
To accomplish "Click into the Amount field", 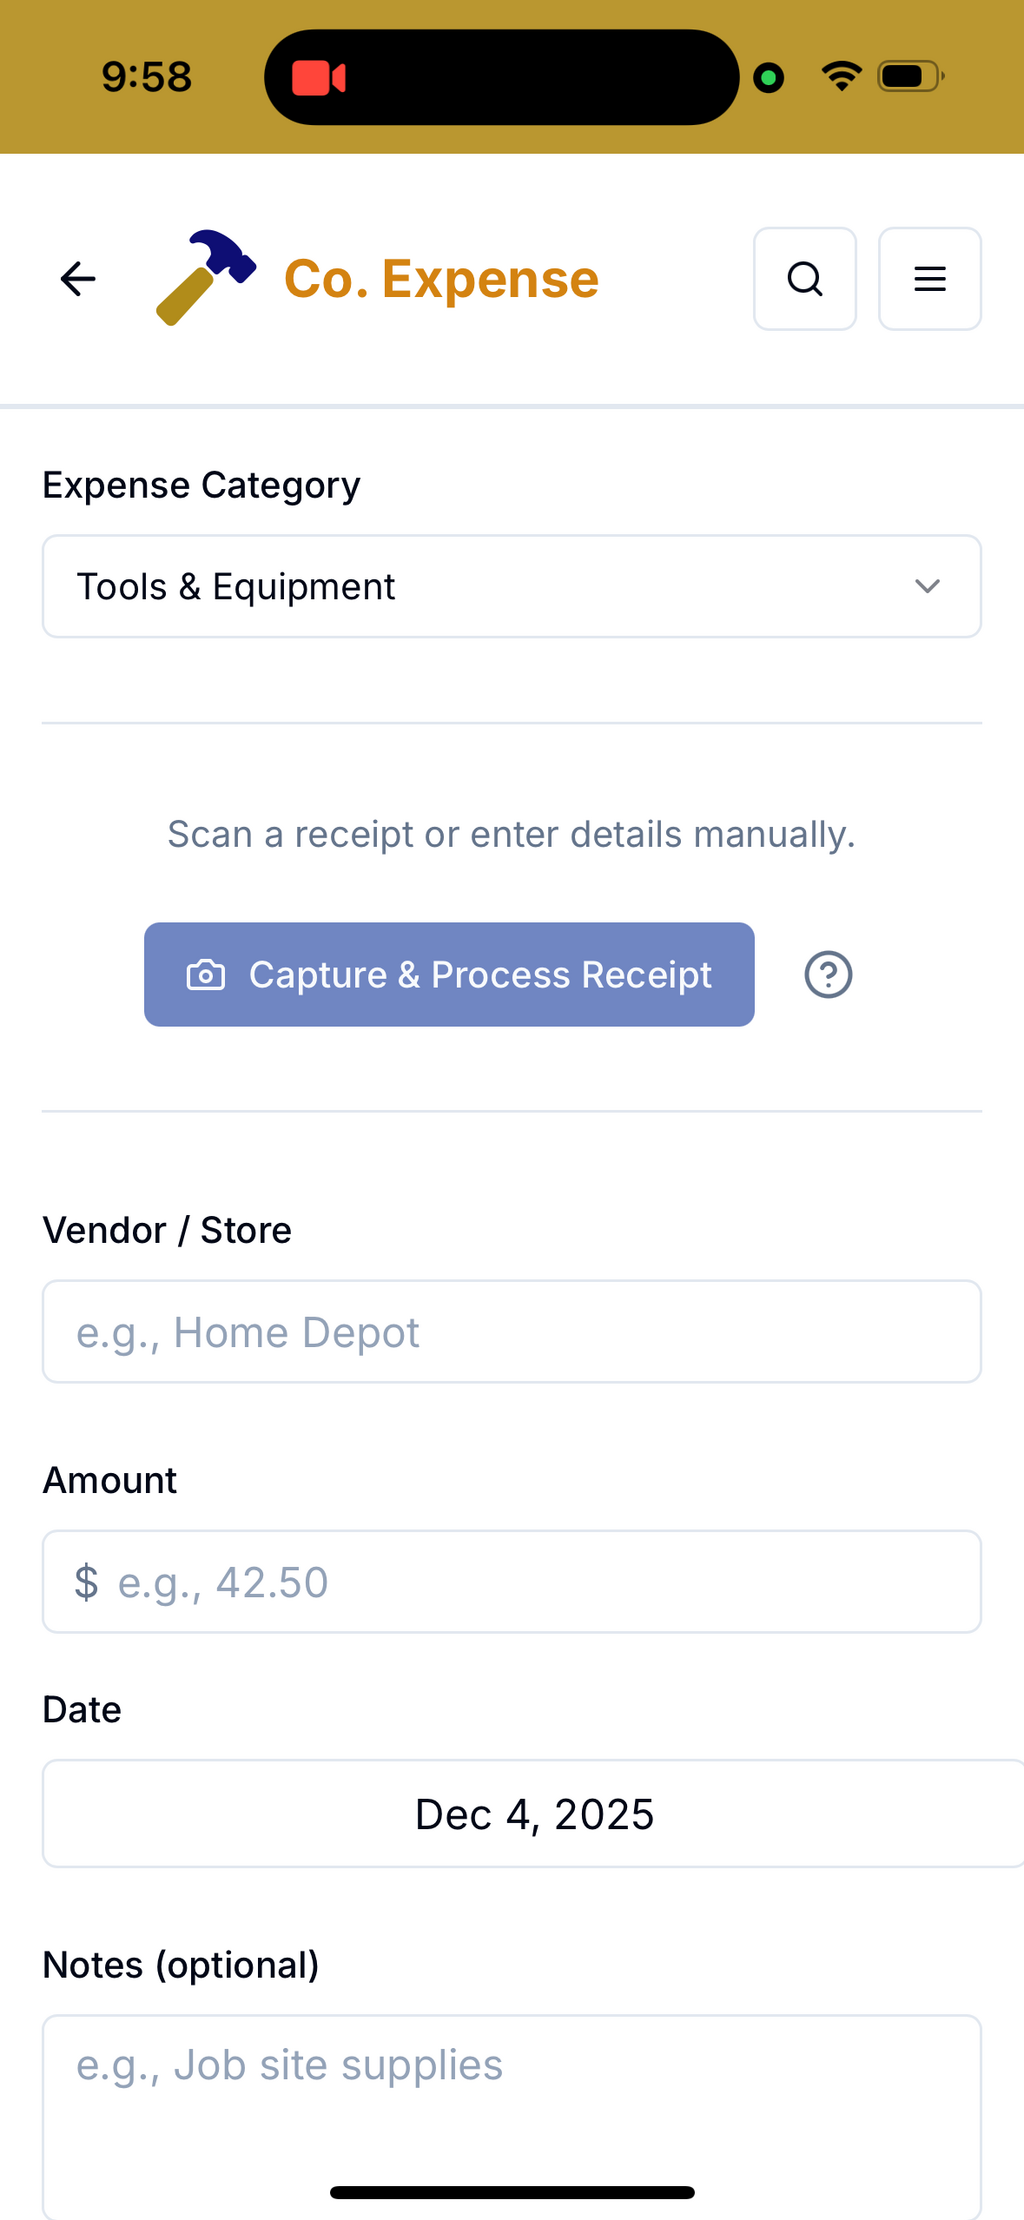I will point(540,1582).
